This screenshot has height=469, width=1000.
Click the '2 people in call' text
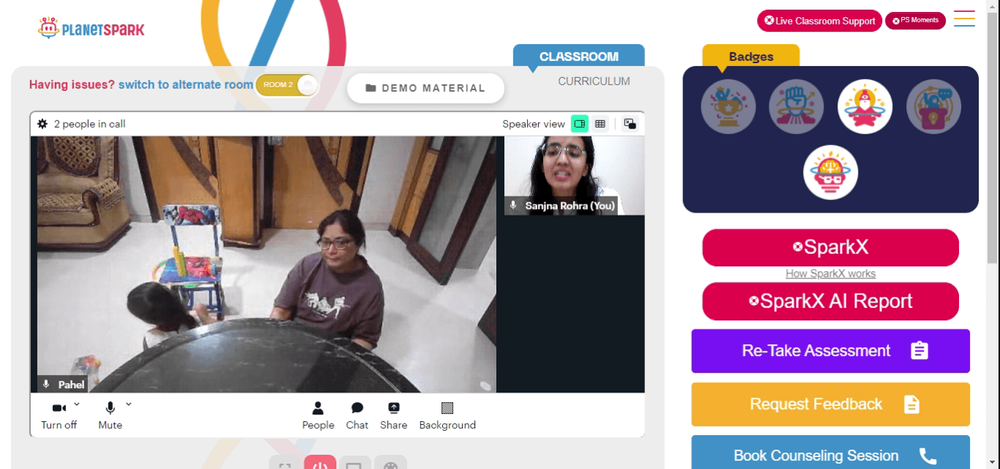(x=90, y=124)
